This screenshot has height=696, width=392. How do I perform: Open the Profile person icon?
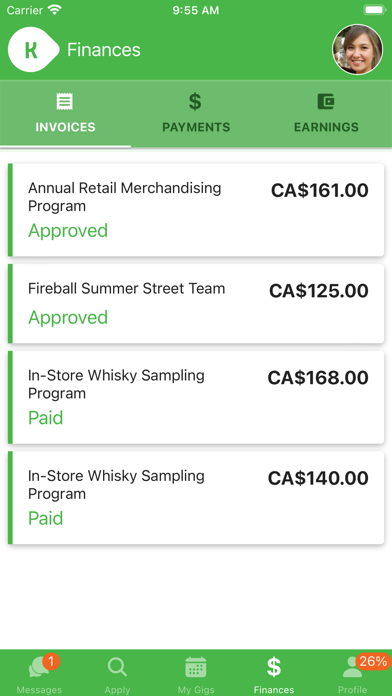pyautogui.click(x=352, y=667)
